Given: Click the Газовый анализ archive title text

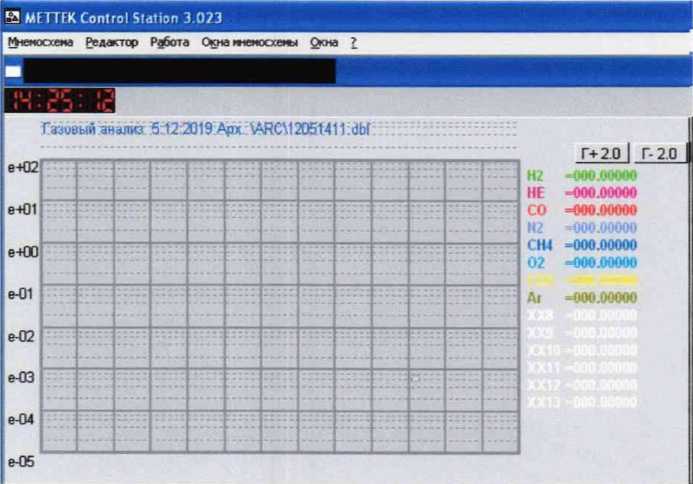Looking at the screenshot, I should click(x=205, y=129).
